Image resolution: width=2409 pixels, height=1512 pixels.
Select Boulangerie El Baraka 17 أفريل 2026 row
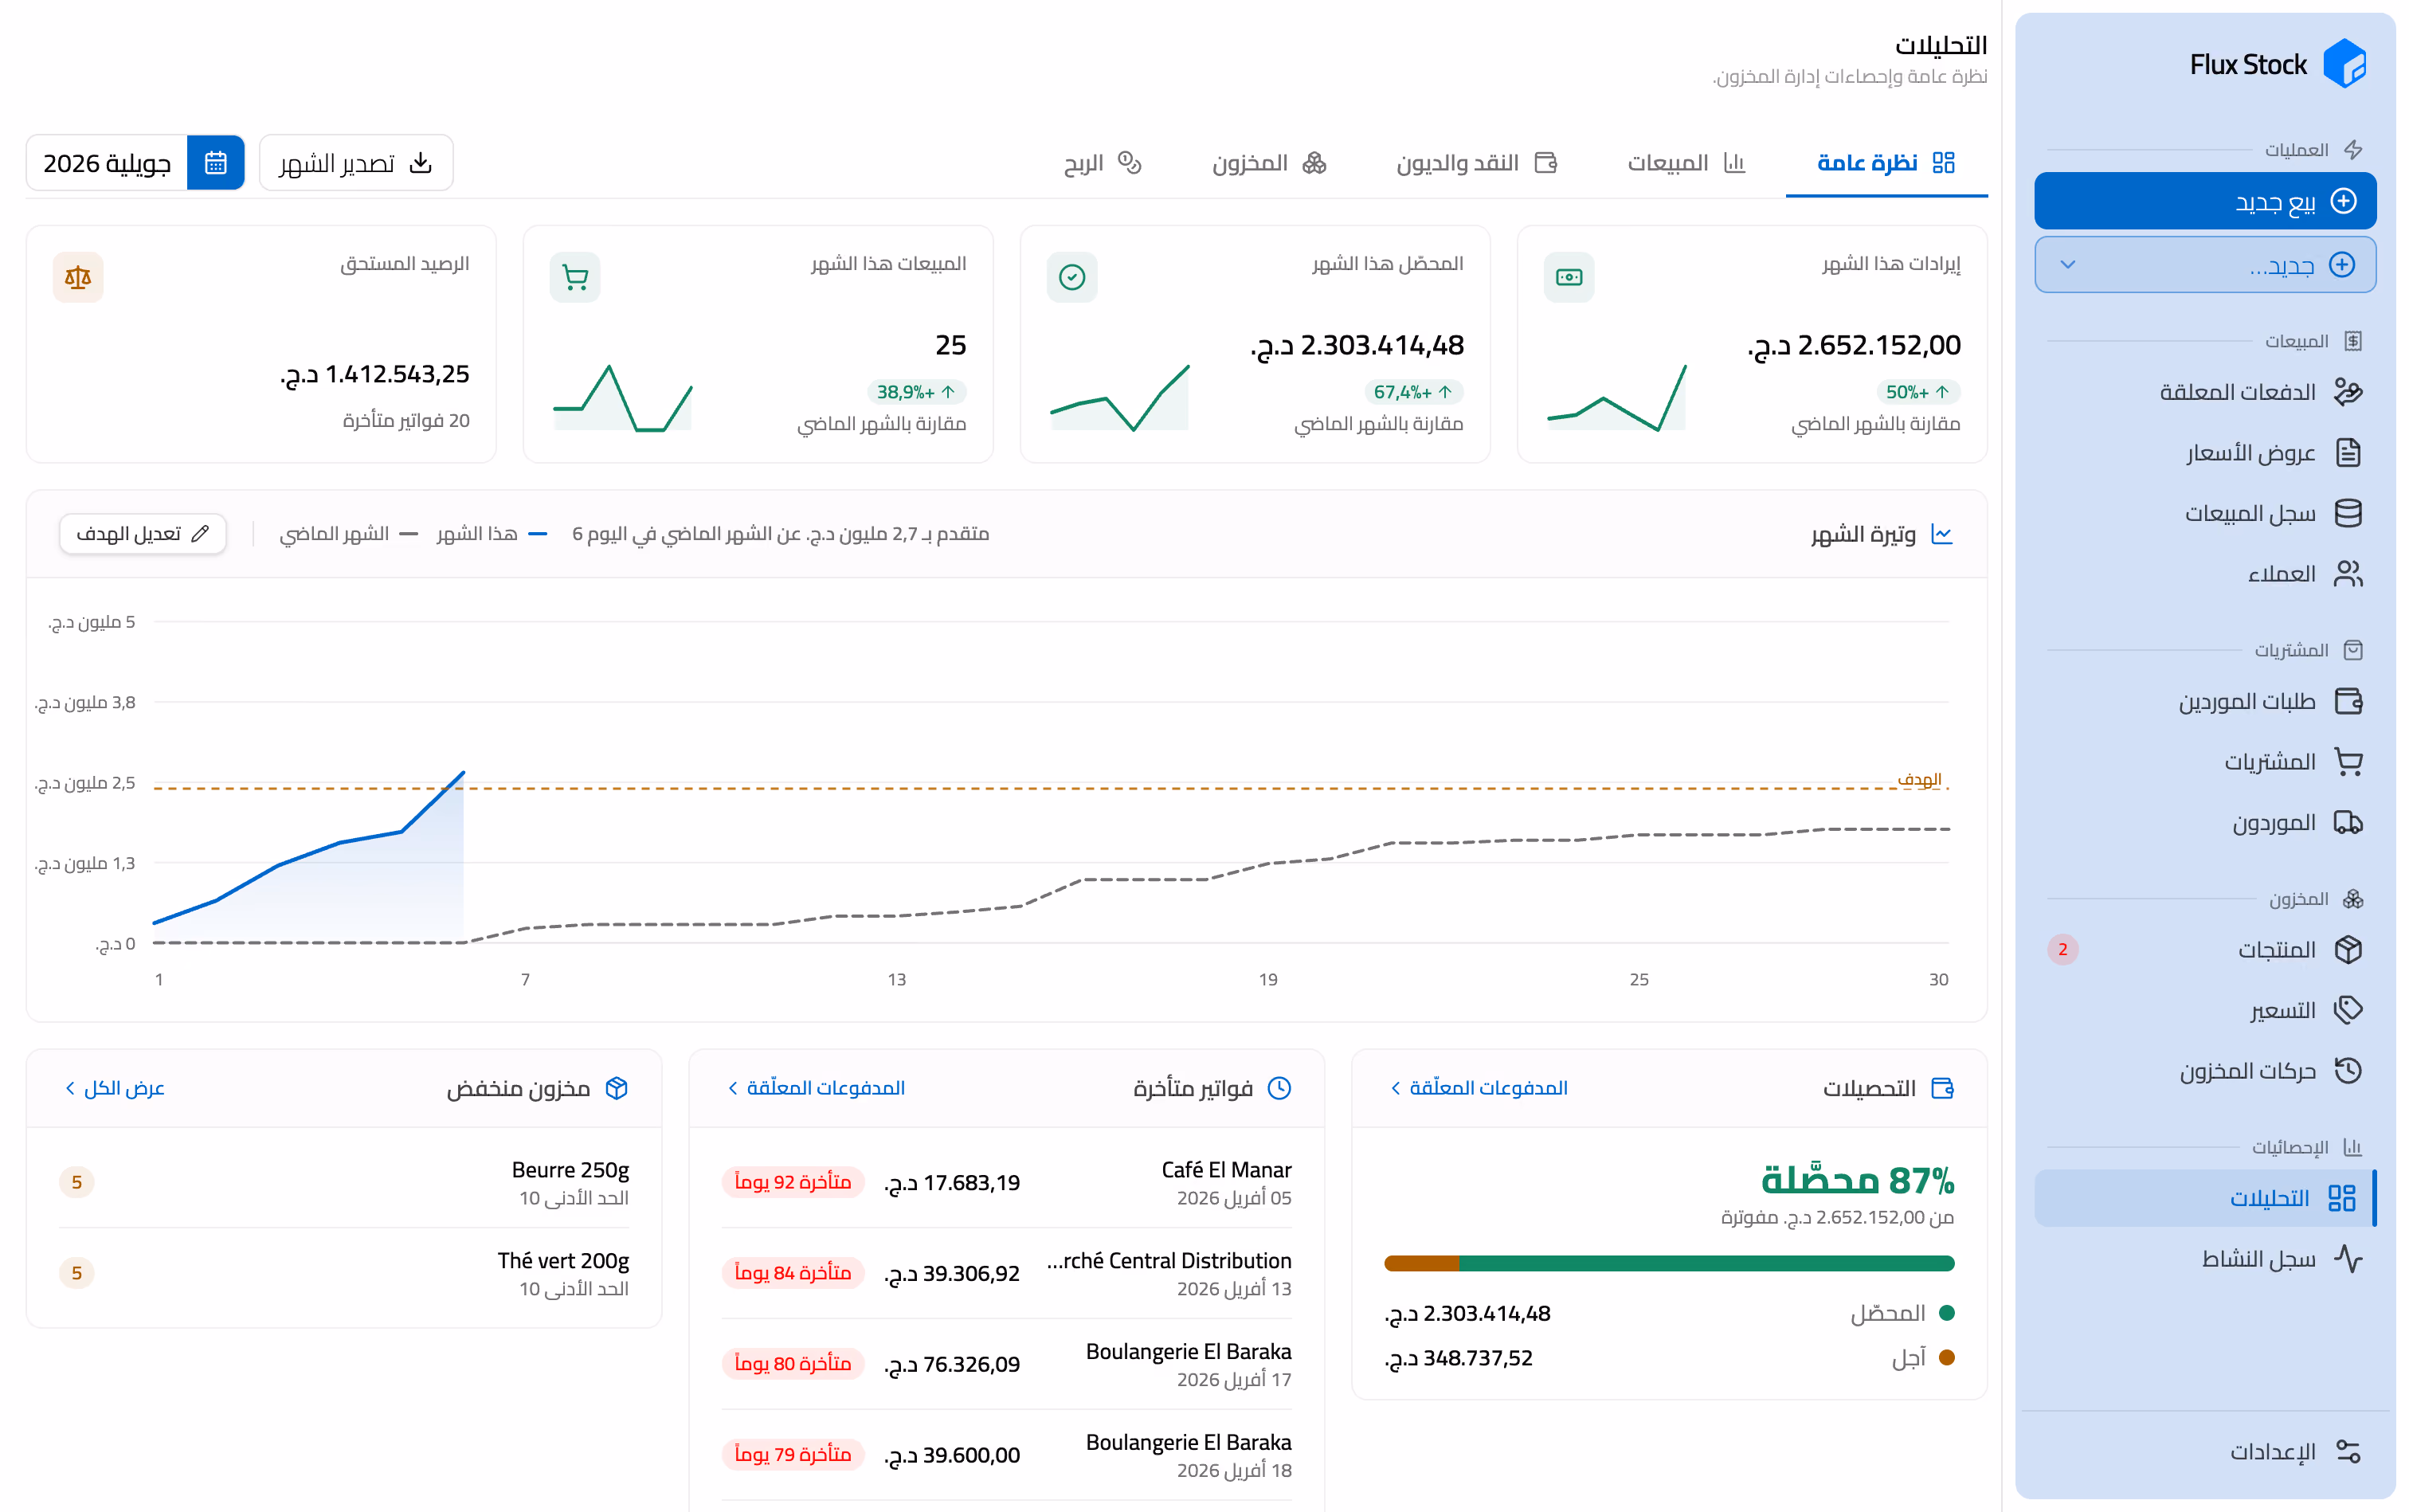tap(1006, 1364)
